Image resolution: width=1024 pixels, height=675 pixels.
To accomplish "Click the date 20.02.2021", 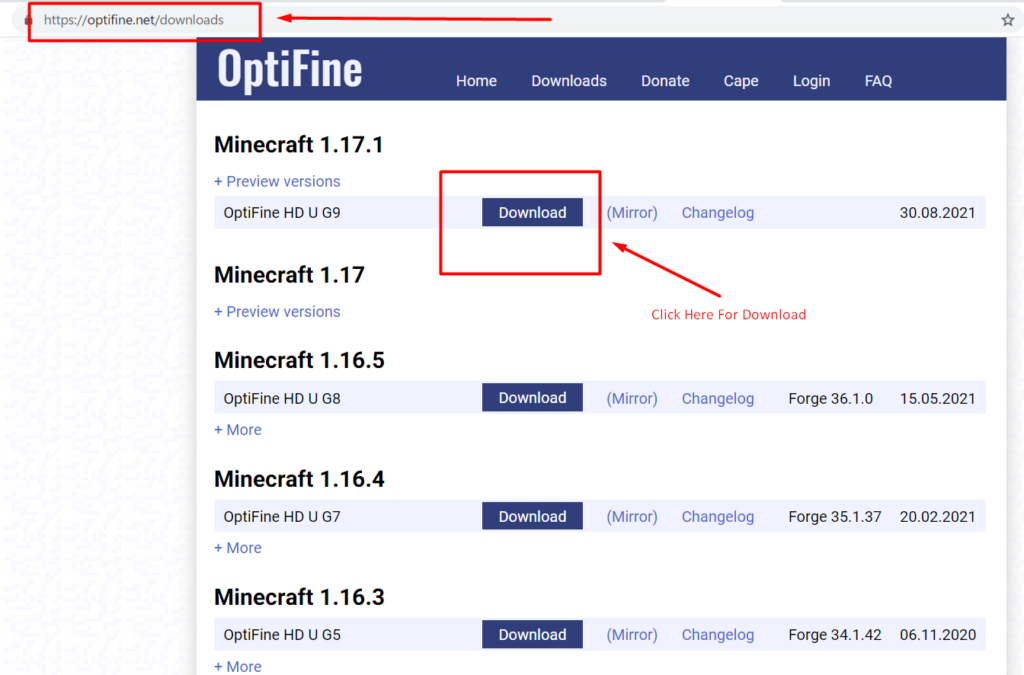I will [937, 517].
